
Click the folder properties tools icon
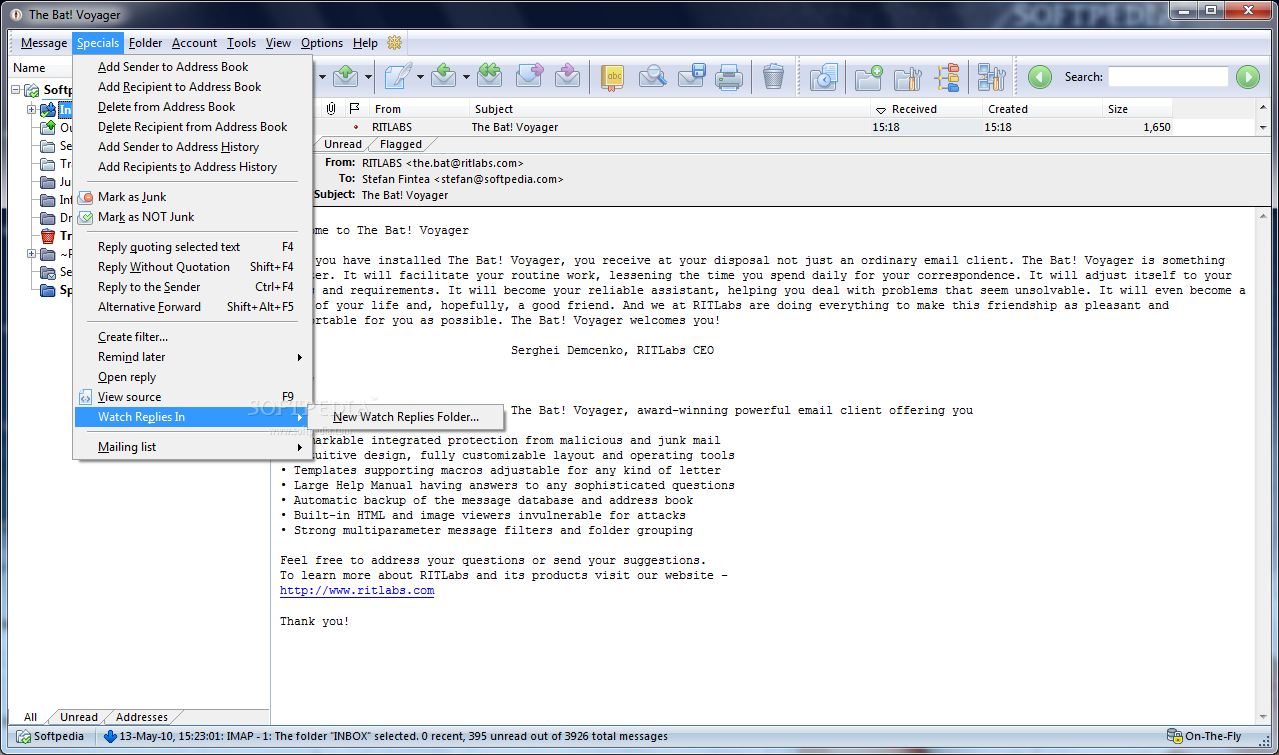click(907, 76)
